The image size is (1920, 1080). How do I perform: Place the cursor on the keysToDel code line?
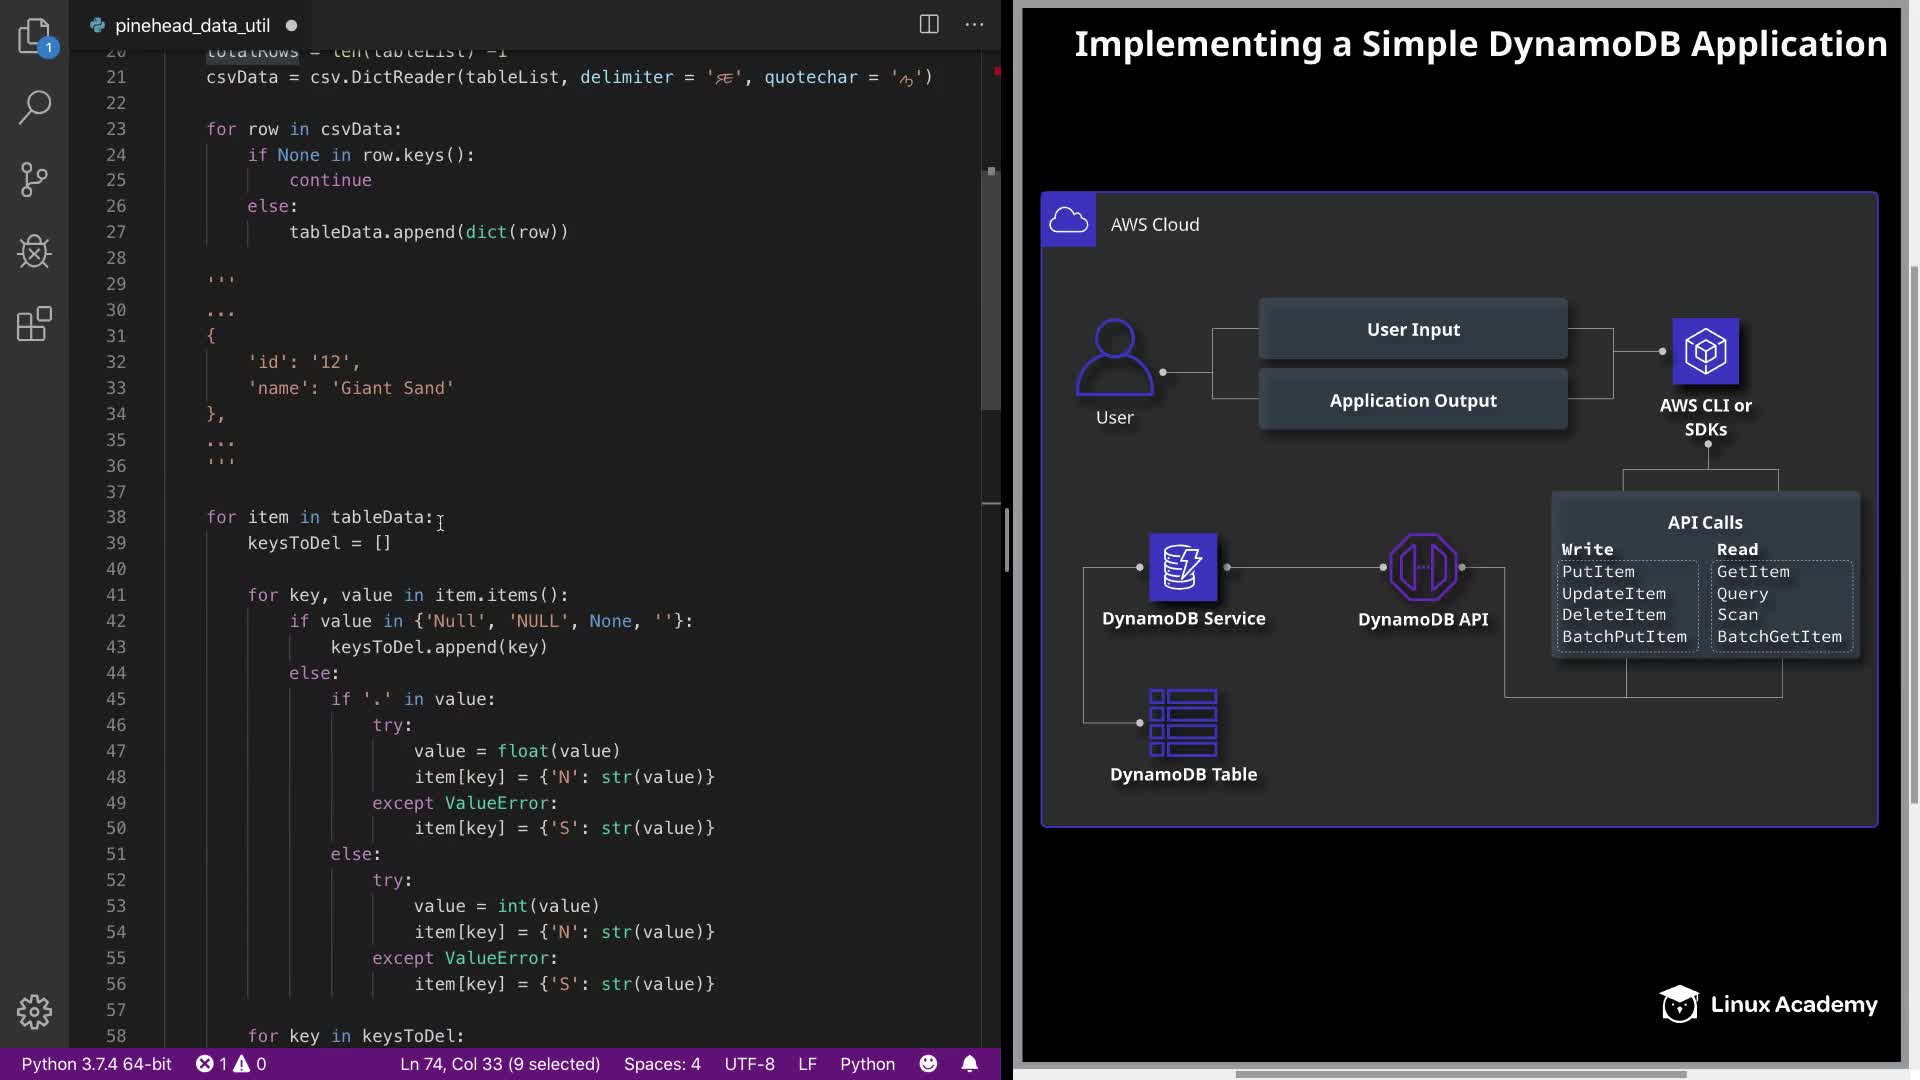coord(320,543)
